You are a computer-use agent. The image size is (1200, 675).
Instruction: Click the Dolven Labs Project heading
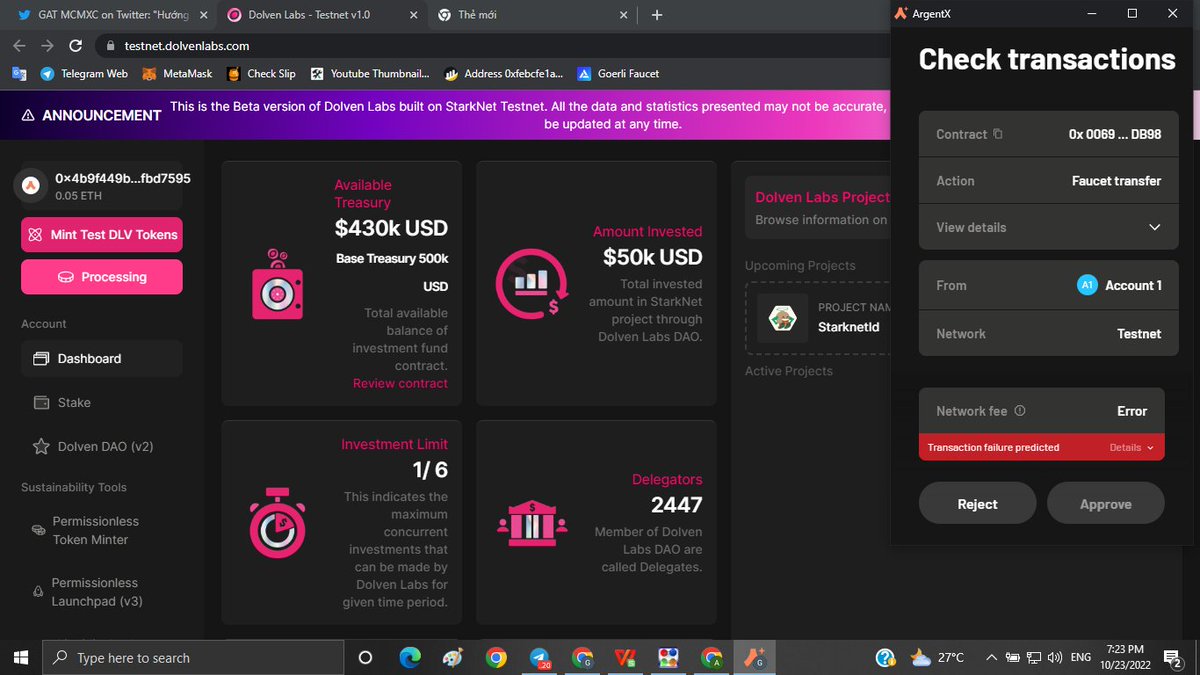(822, 197)
